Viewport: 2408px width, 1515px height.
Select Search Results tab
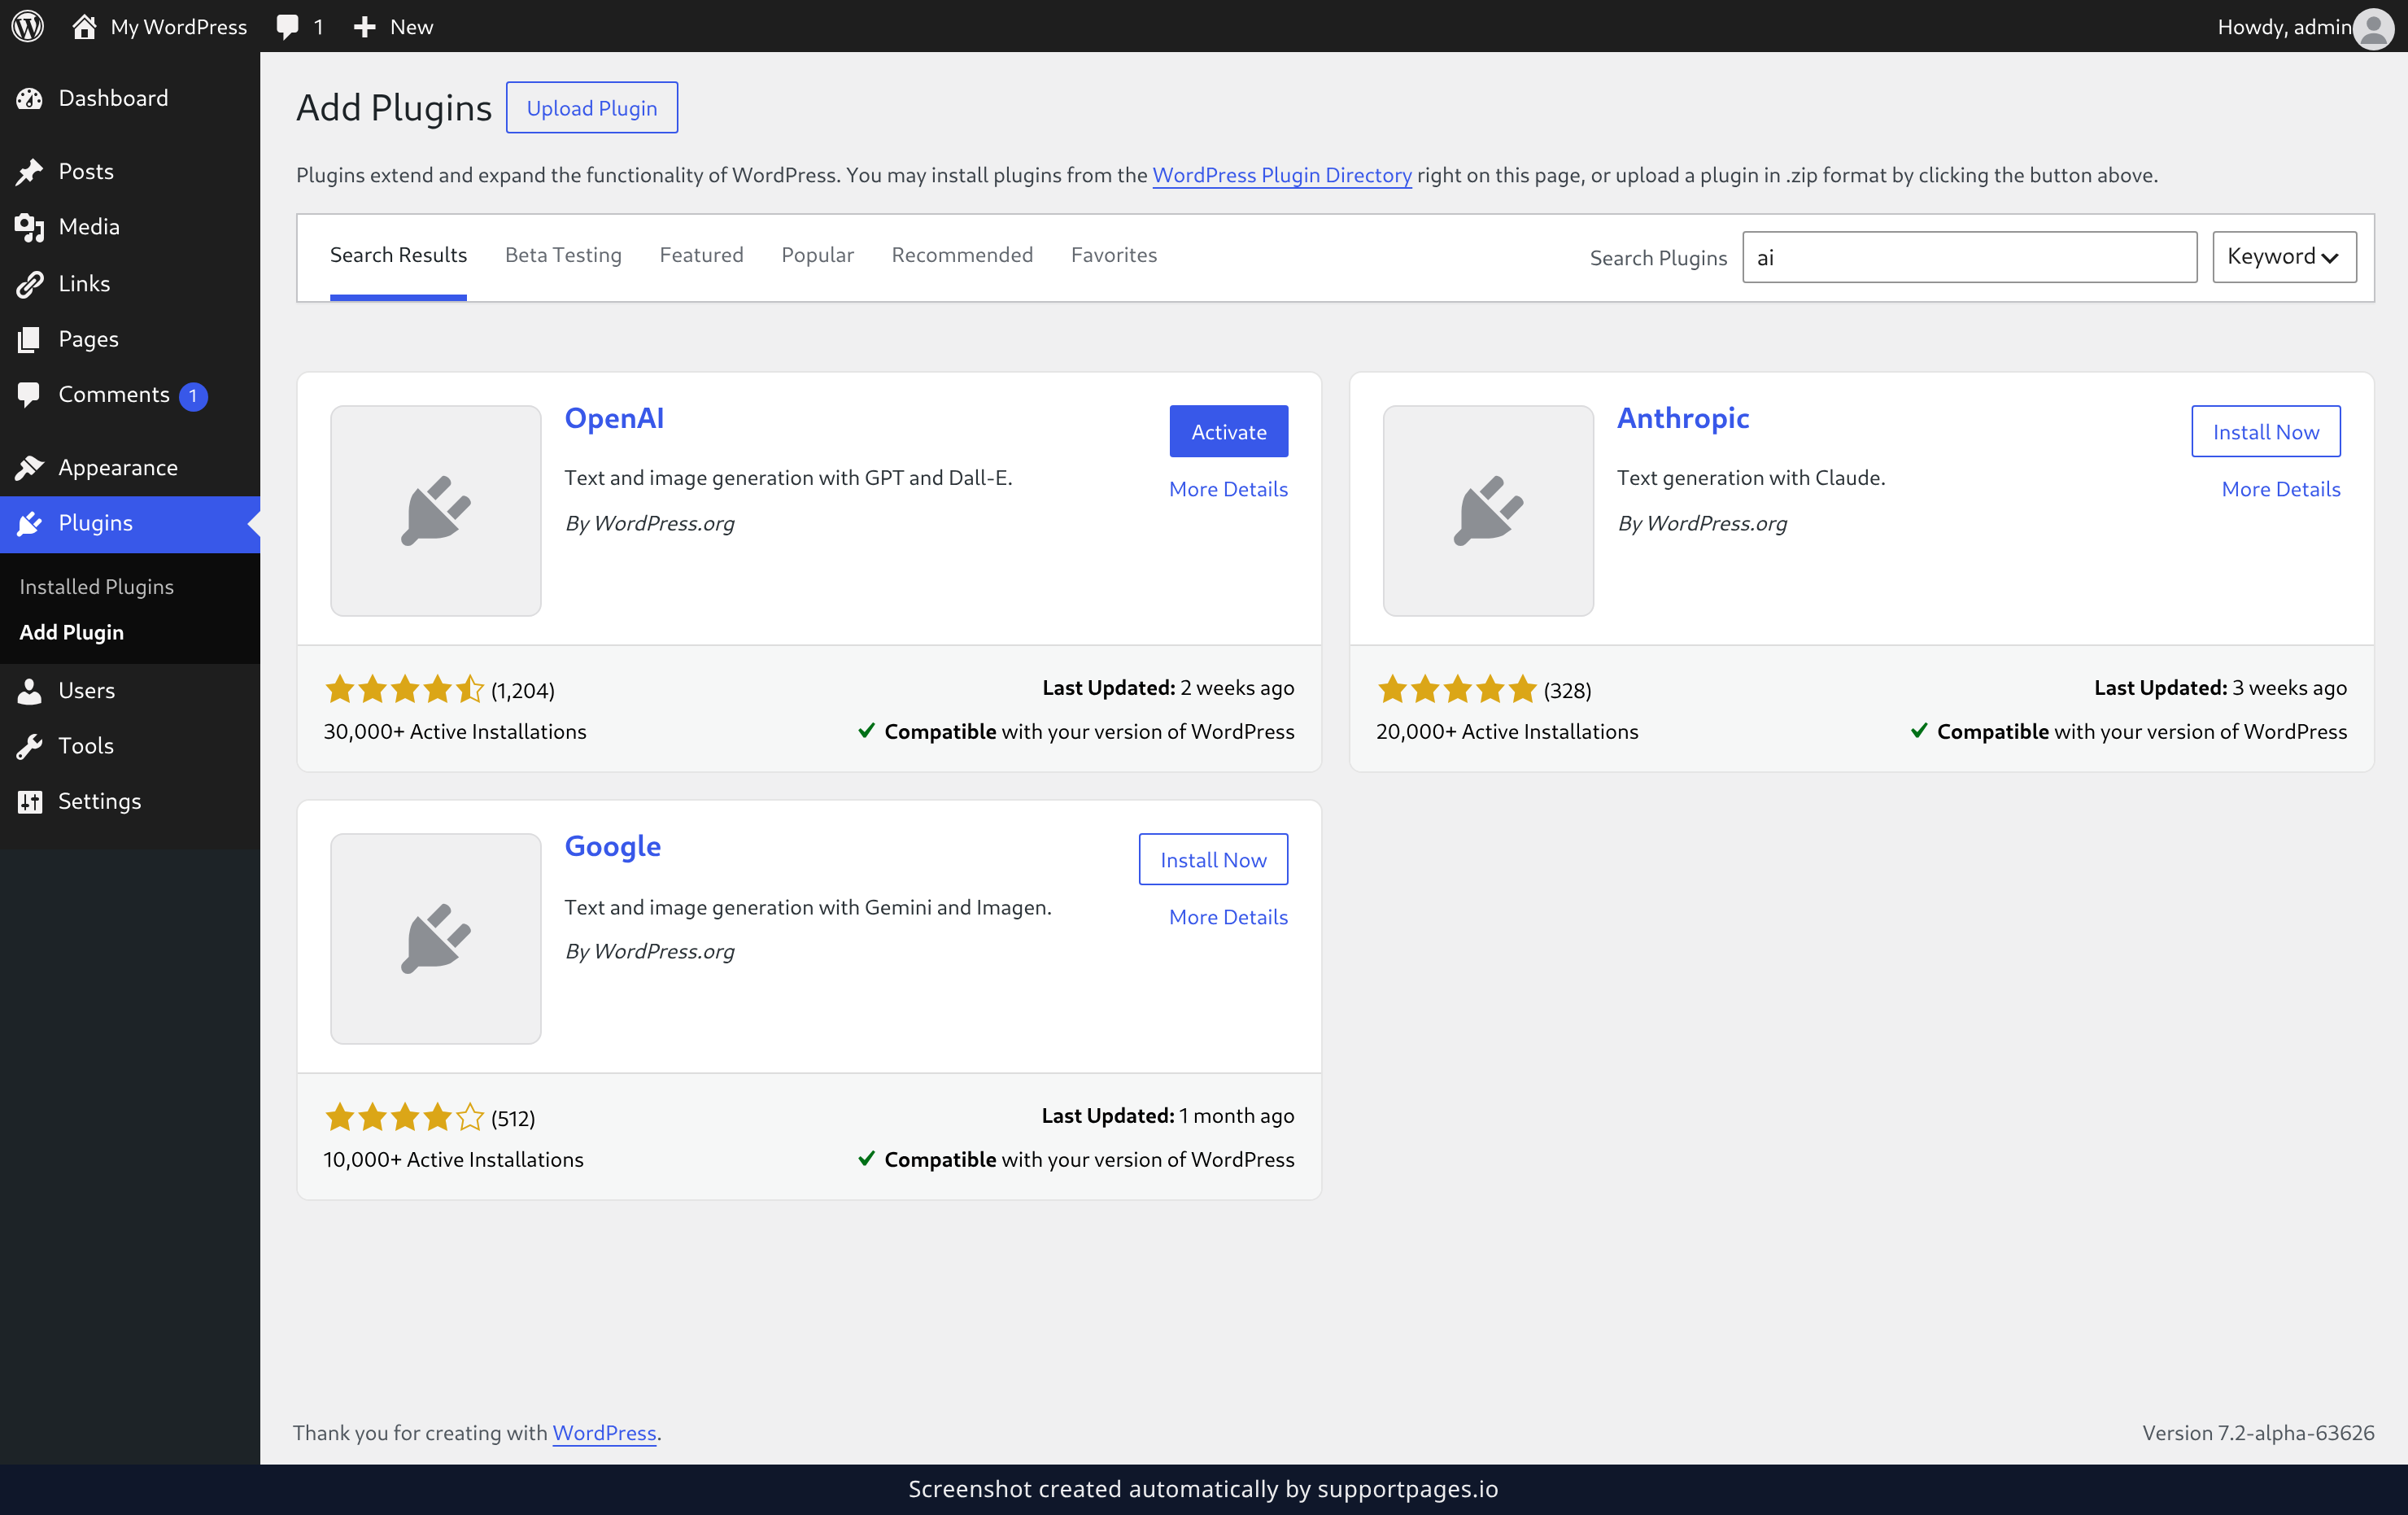398,255
